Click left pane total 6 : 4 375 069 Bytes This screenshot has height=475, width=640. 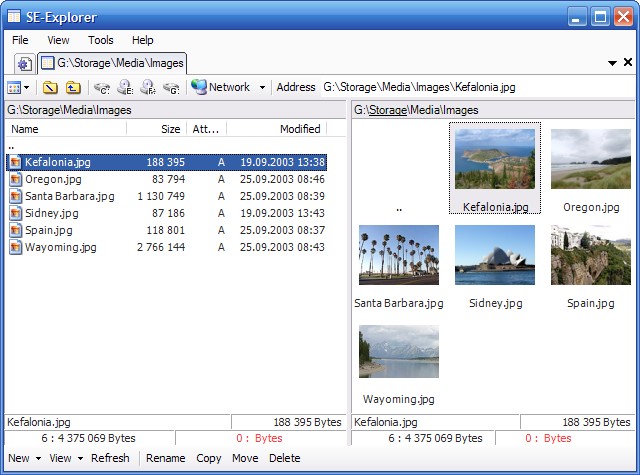pos(89,438)
